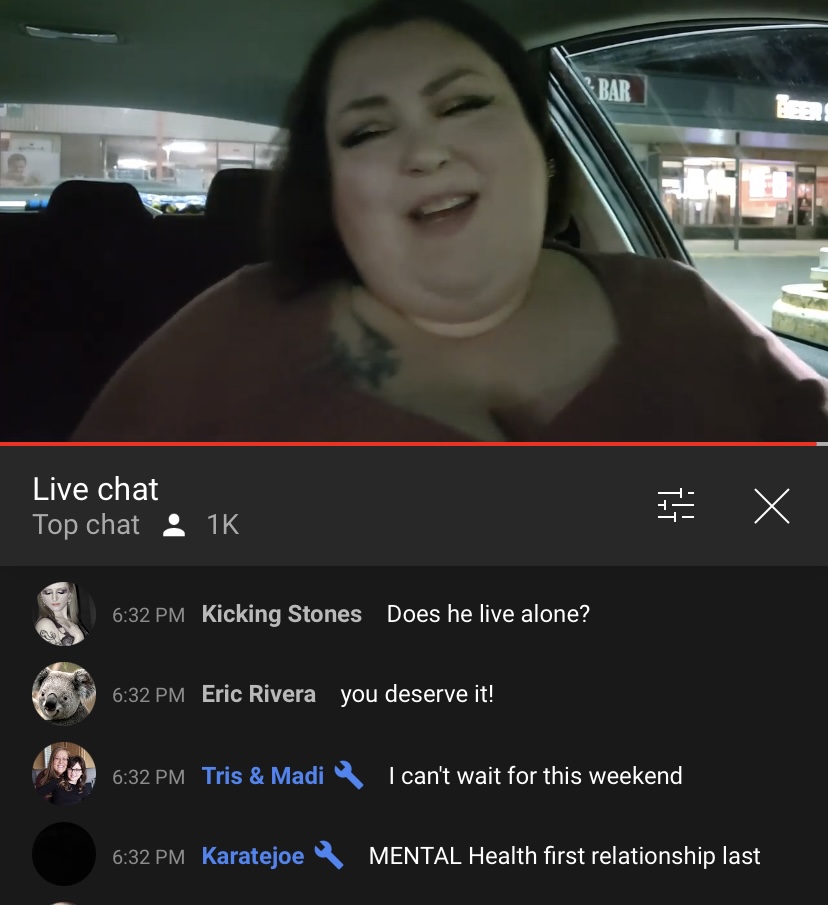Select message 'you deserve it!'
Screen dimensions: 828x905
[x=417, y=694]
